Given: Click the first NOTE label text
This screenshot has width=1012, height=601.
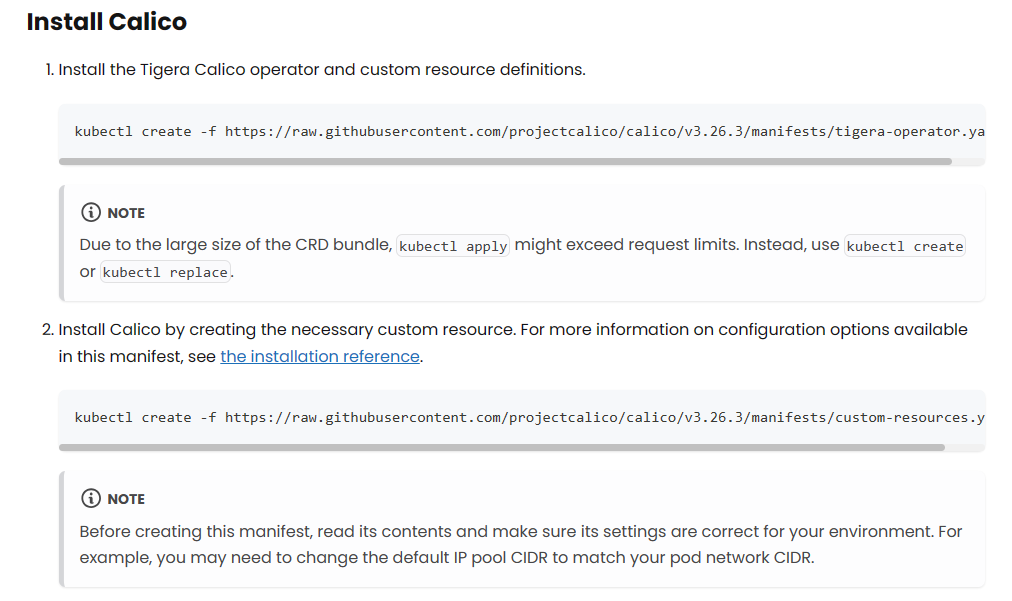Looking at the screenshot, I should [126, 213].
